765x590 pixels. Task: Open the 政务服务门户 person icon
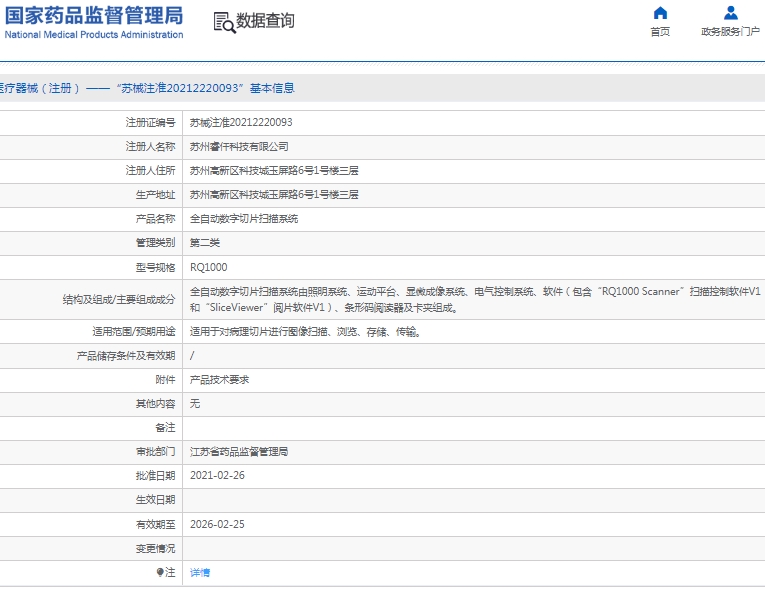(730, 13)
